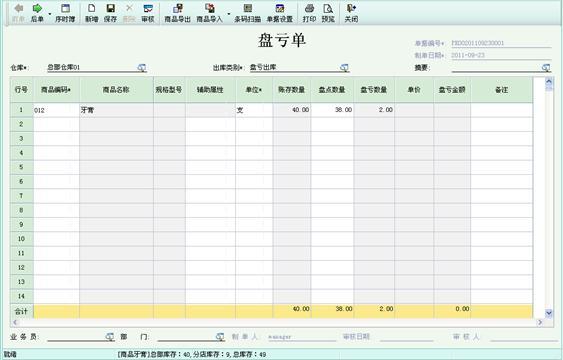Preview the document with 预览
Viewport: 563px width, 360px height.
coord(328,13)
